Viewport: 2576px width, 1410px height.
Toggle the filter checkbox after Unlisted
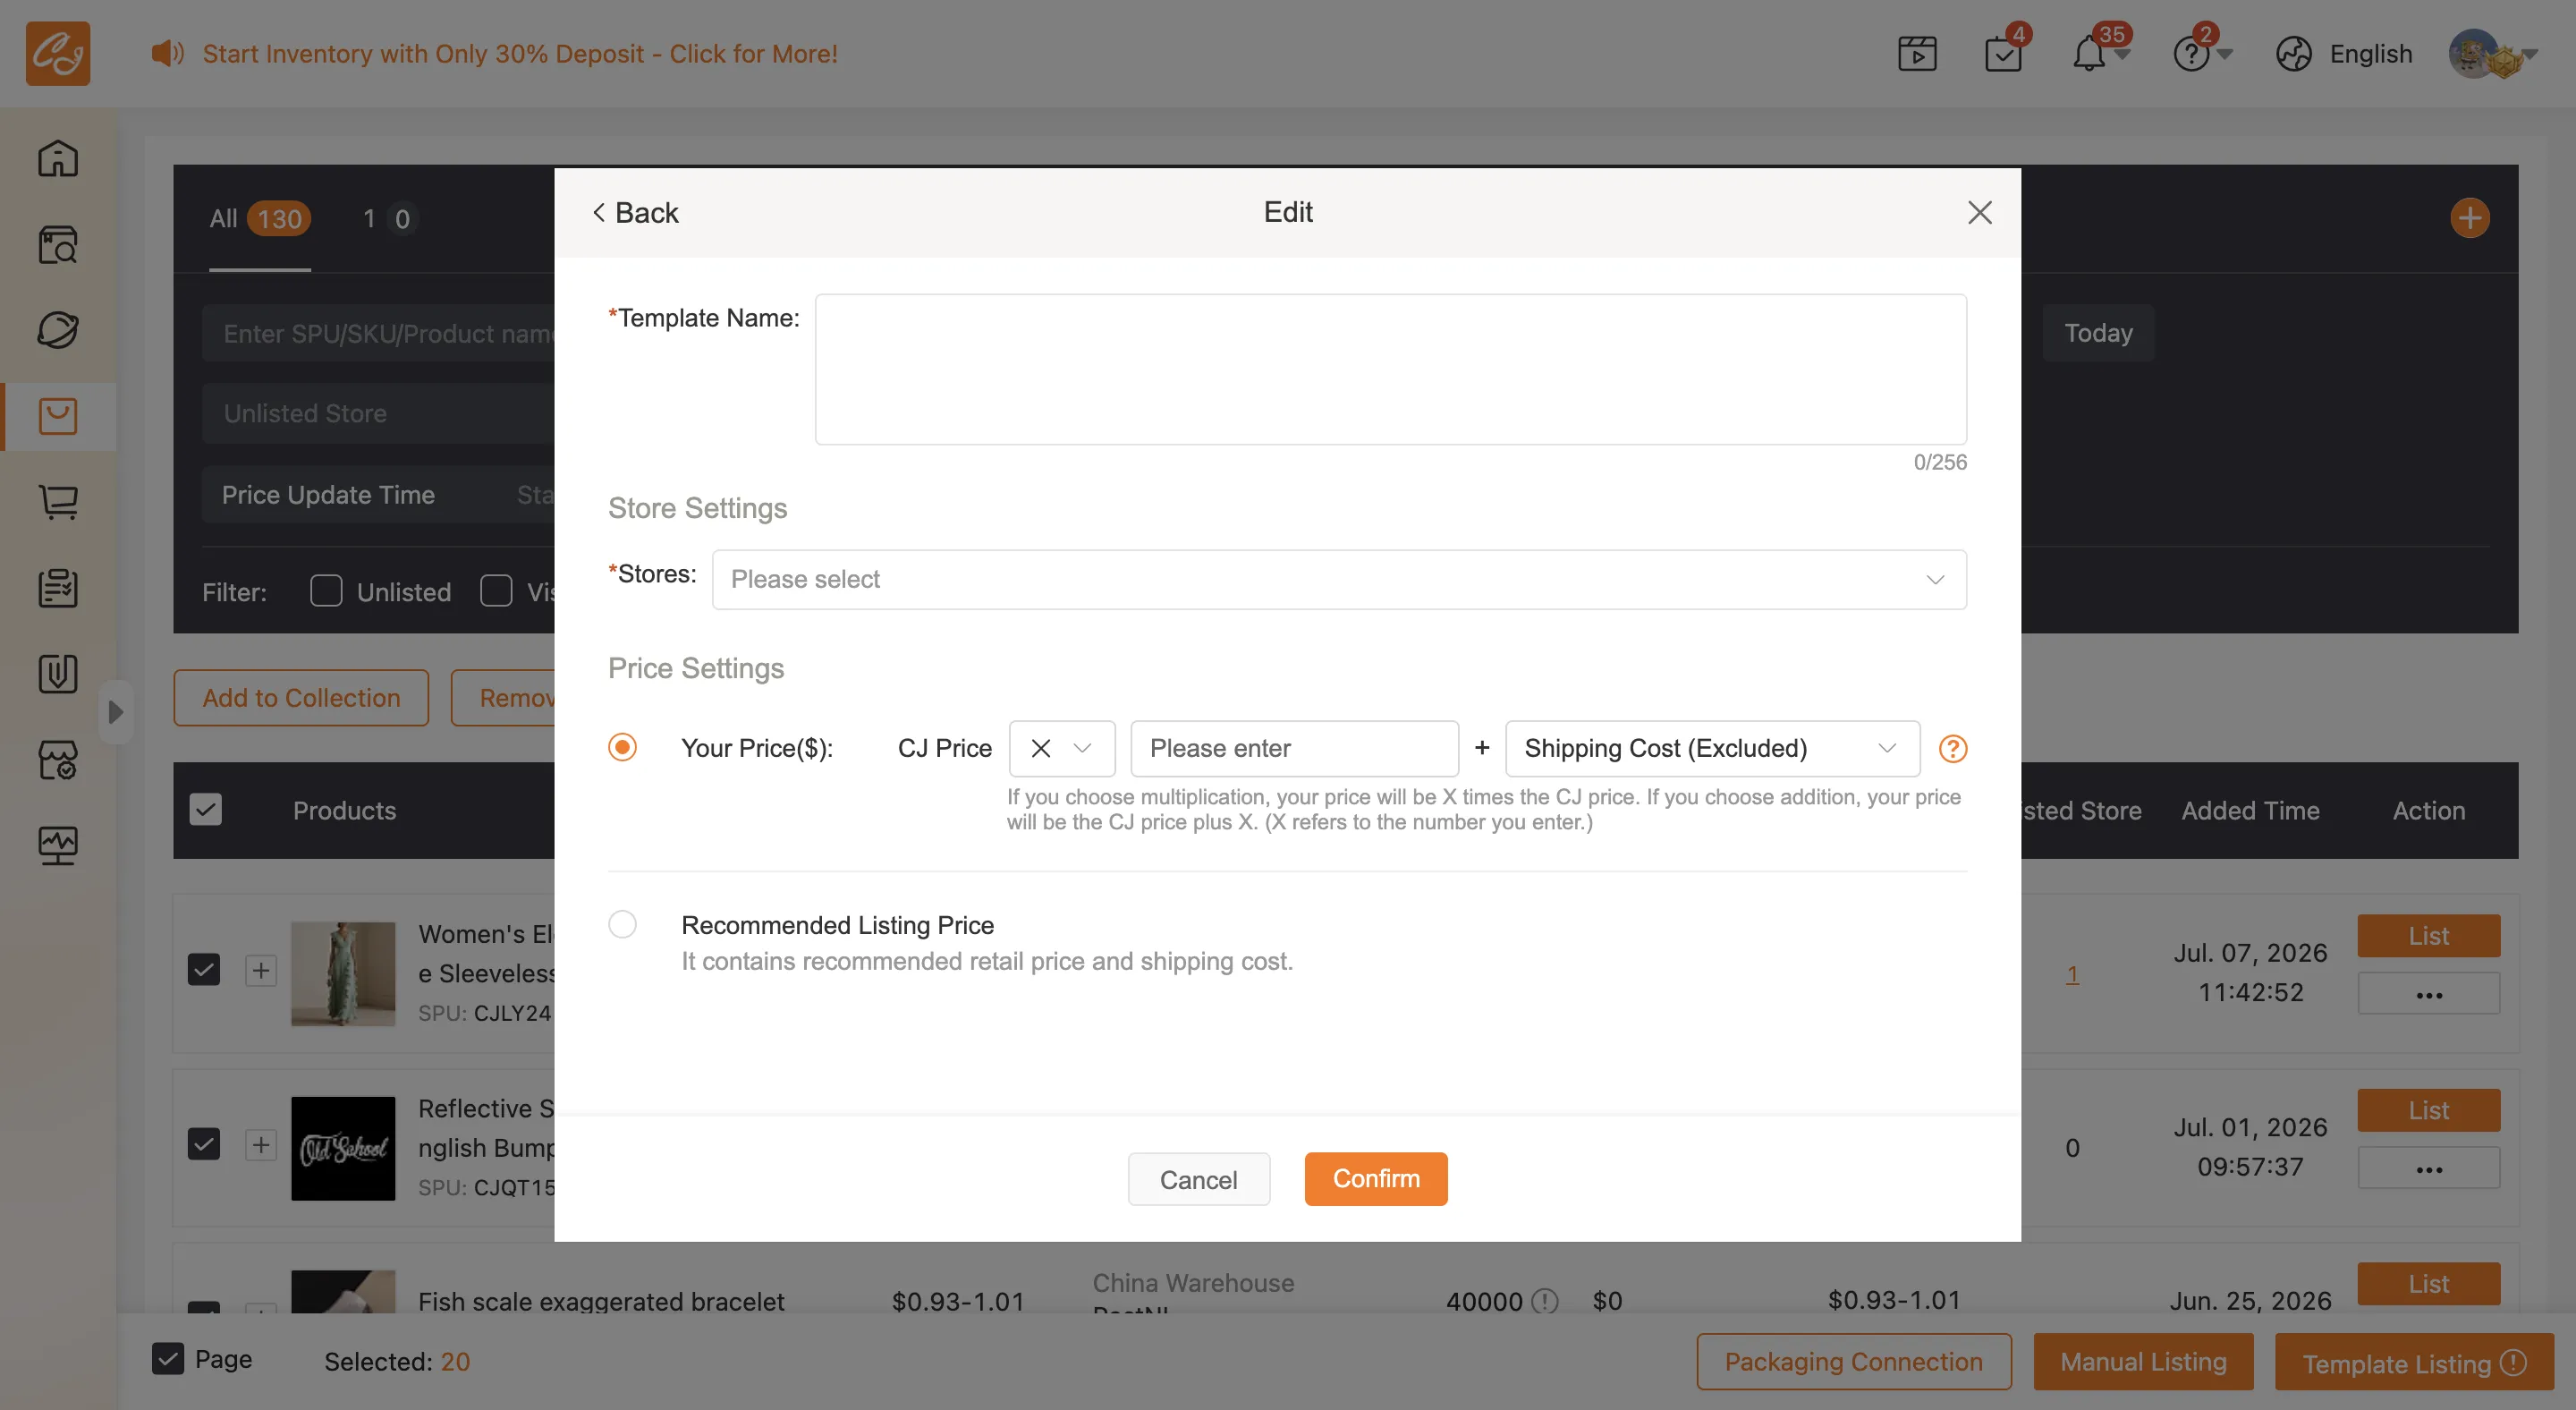click(x=496, y=591)
